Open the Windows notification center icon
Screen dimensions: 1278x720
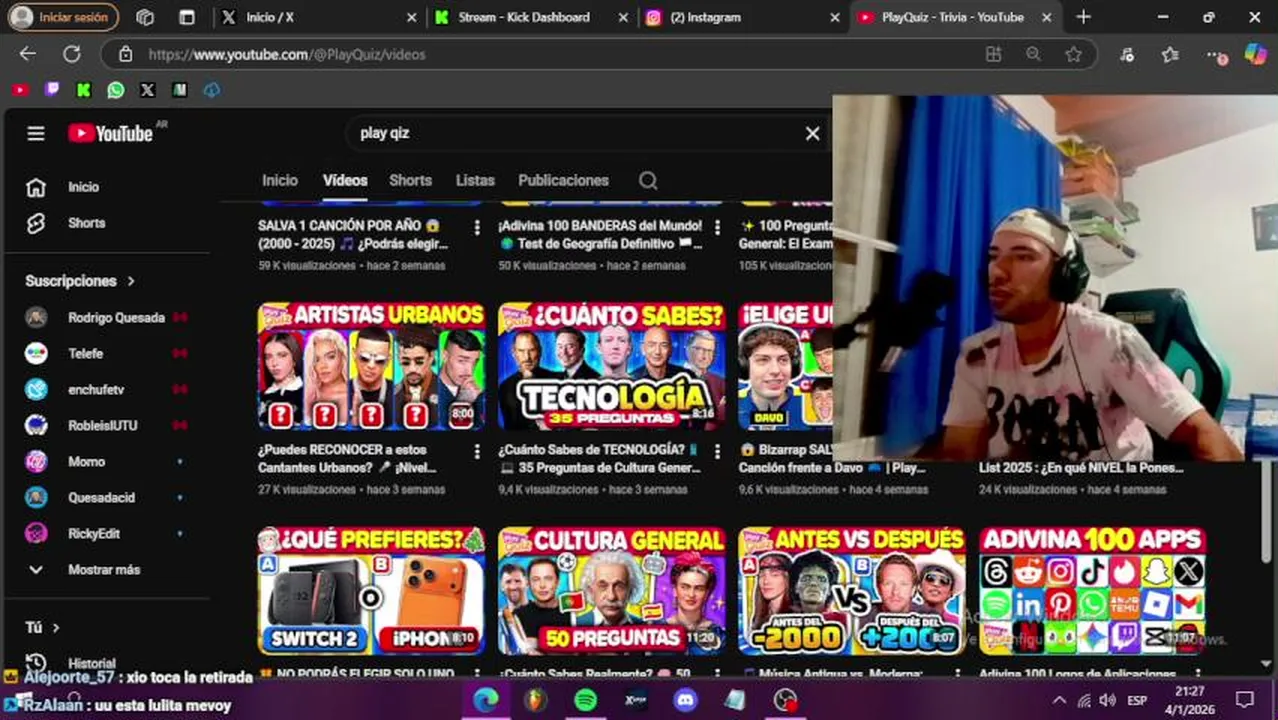pos(1244,700)
